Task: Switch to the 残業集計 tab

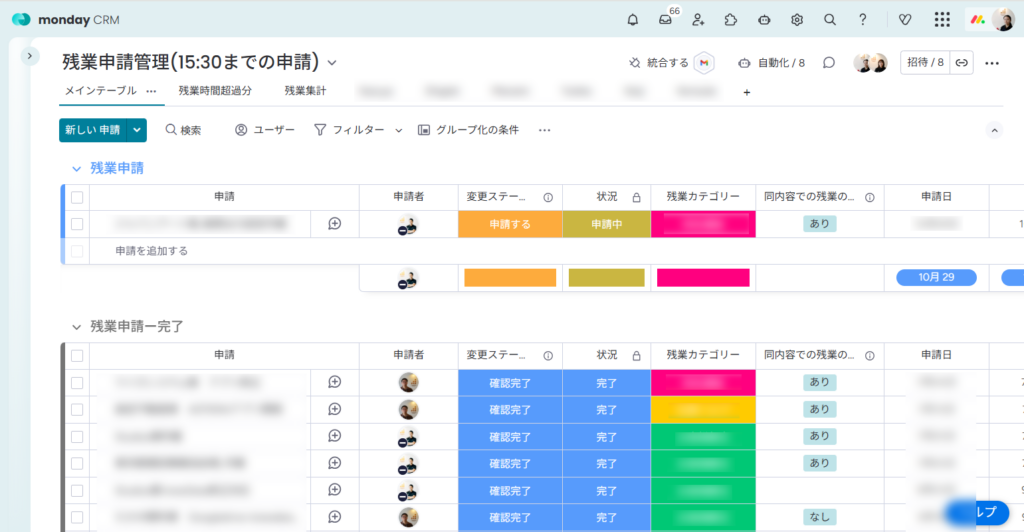Action: click(305, 91)
